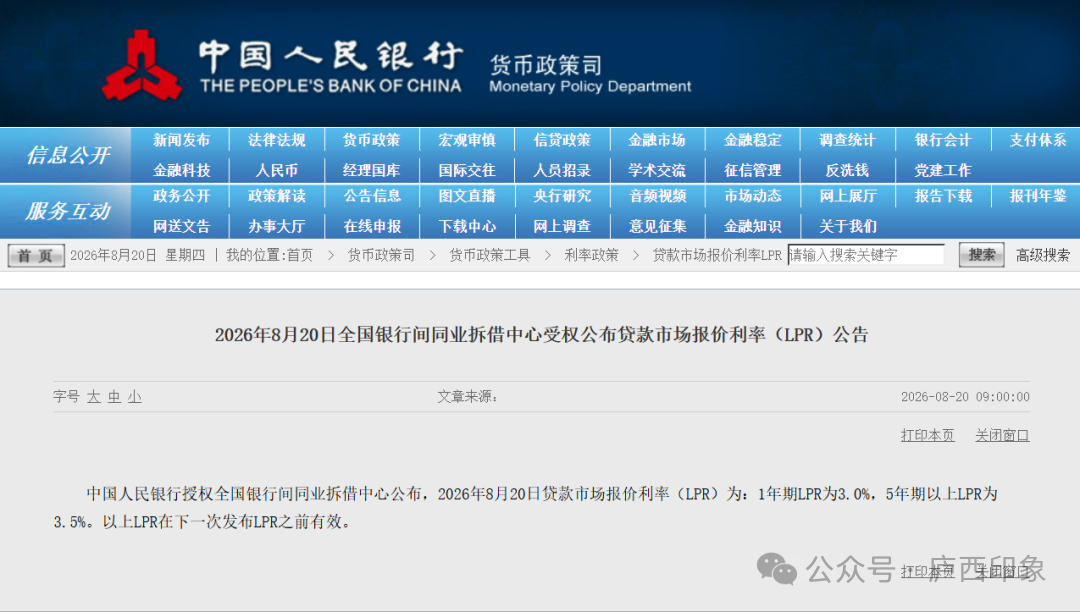
Task: Go to 信贷政策 section
Action: (x=562, y=140)
